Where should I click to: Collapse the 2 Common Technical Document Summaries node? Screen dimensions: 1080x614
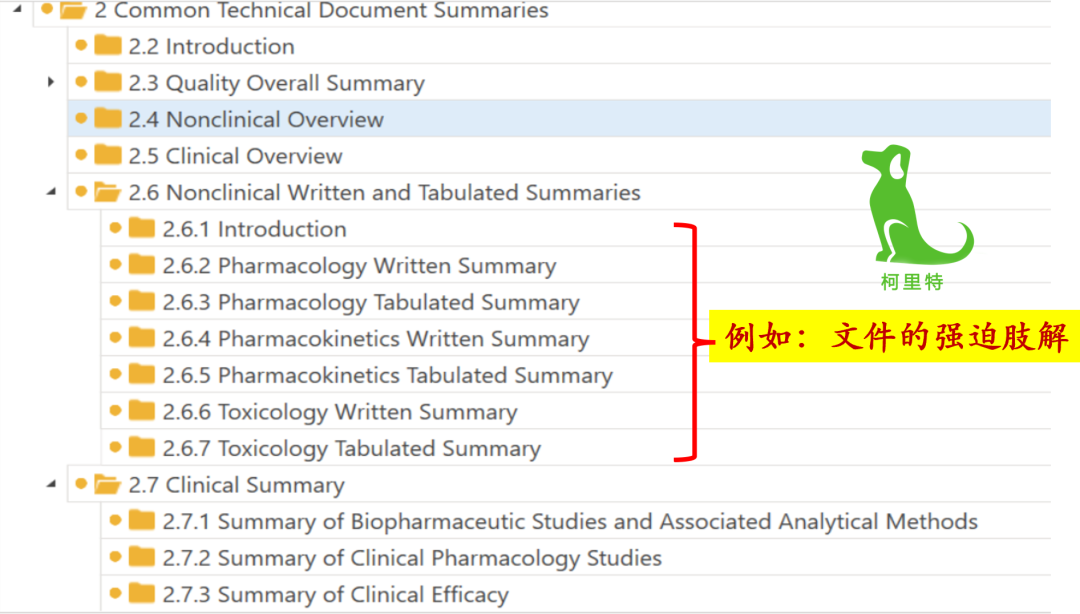(x=16, y=9)
